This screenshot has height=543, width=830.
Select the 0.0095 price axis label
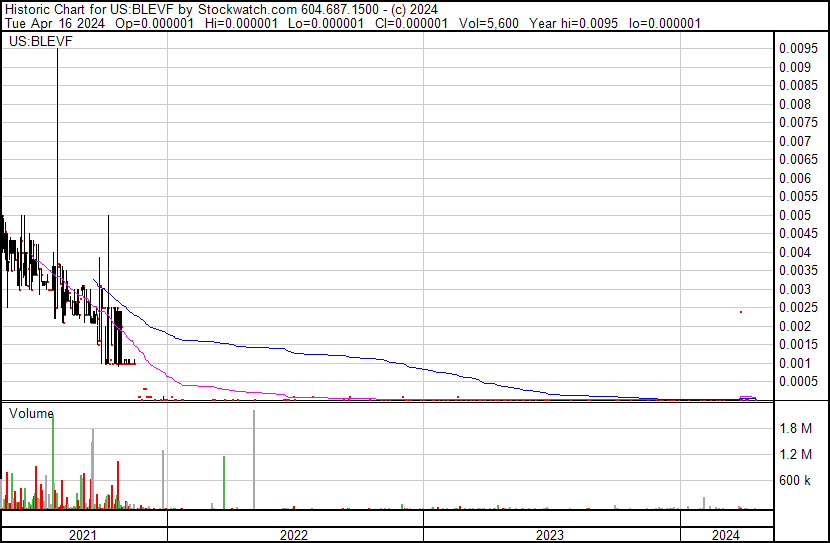798,49
